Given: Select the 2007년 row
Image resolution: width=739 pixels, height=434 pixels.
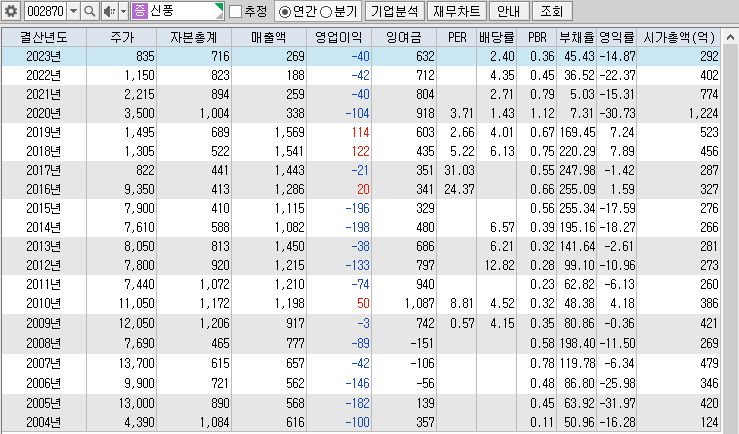Looking at the screenshot, I should click(361, 363).
